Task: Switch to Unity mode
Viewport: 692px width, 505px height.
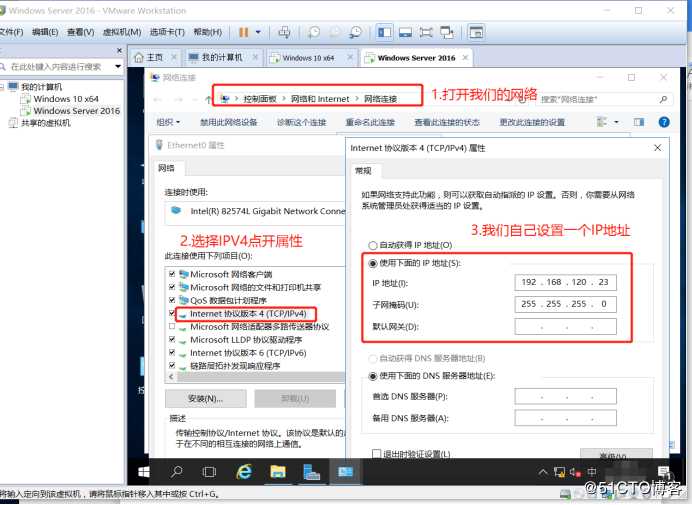Action: [447, 32]
